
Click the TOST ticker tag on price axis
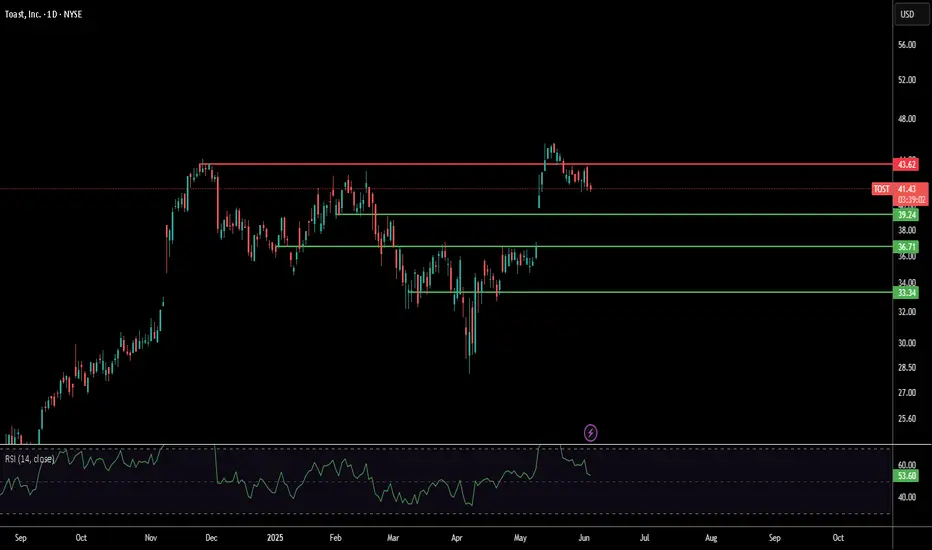[x=881, y=189]
